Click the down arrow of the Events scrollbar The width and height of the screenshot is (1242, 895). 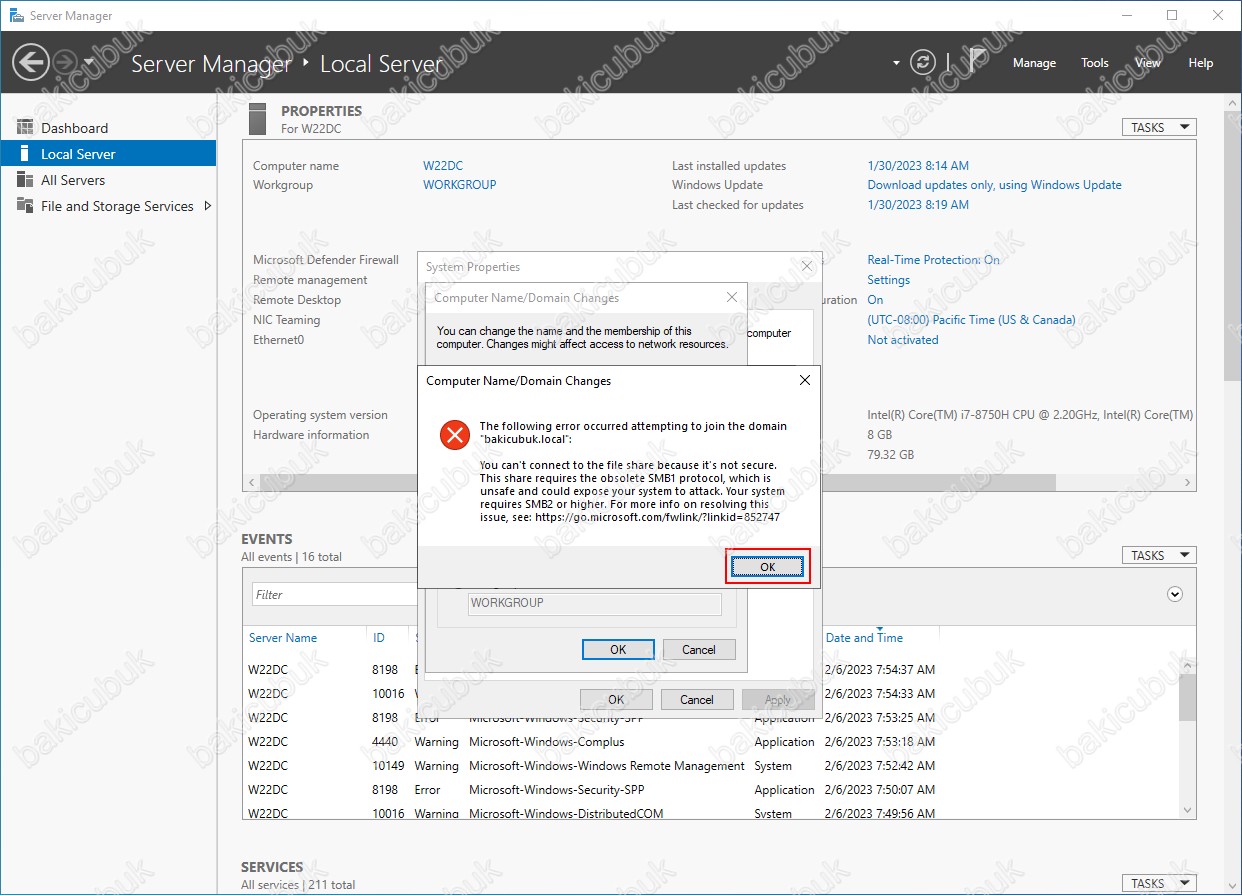[x=1187, y=811]
